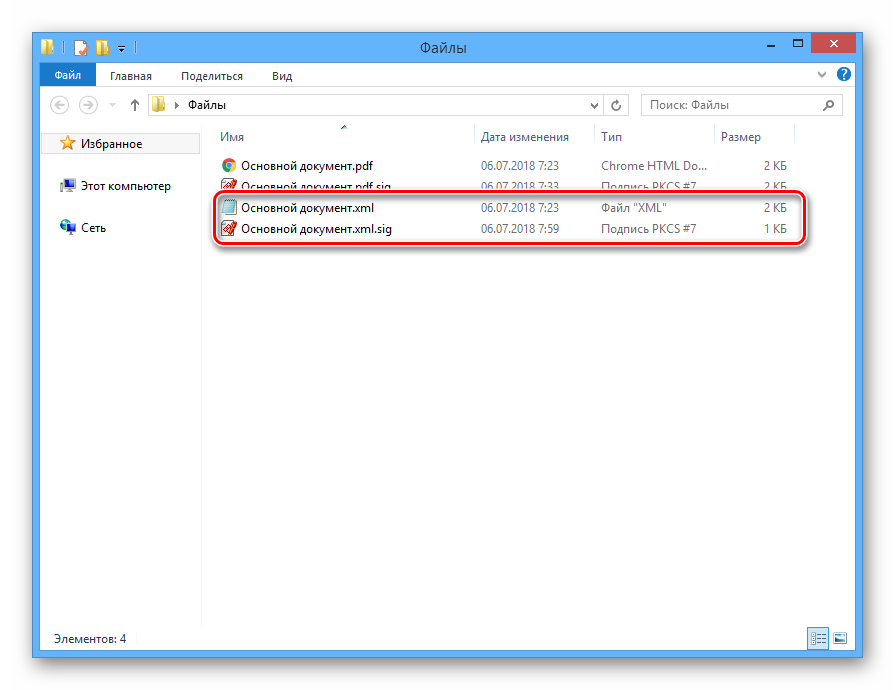The image size is (895, 690).
Task: Open the Help question mark icon
Action: click(843, 75)
